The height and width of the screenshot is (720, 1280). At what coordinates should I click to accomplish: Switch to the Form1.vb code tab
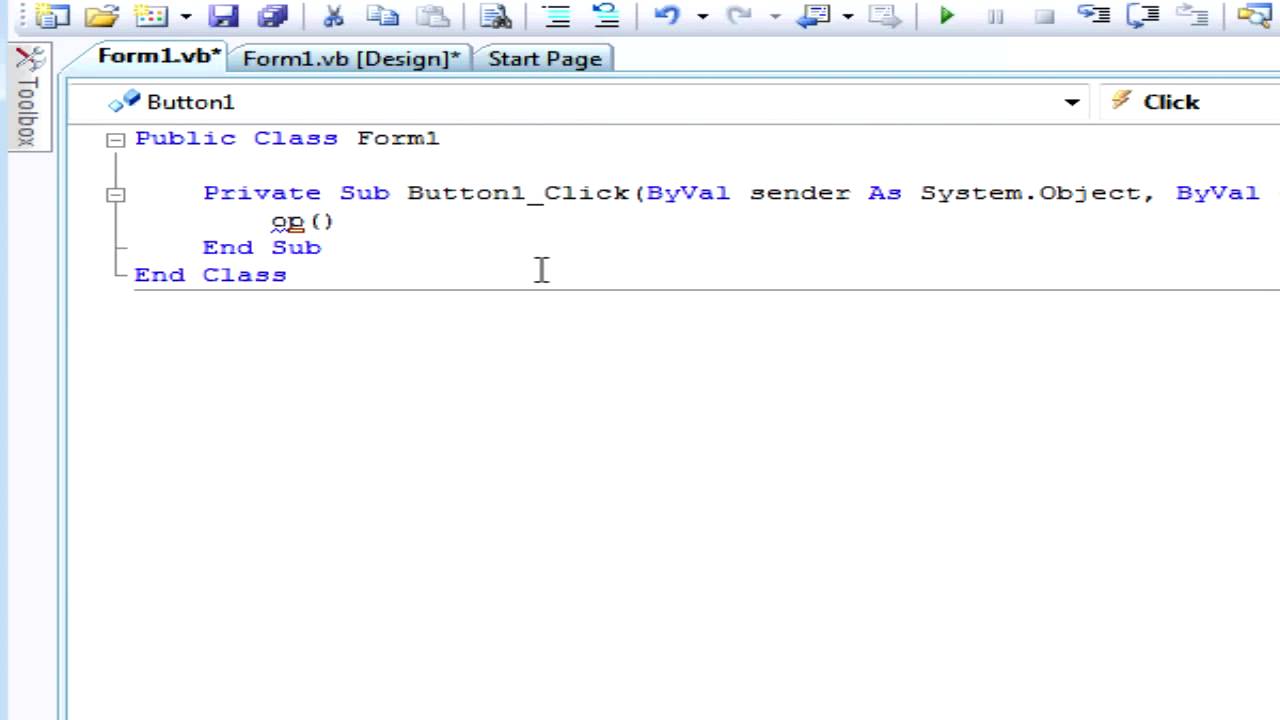(x=158, y=57)
